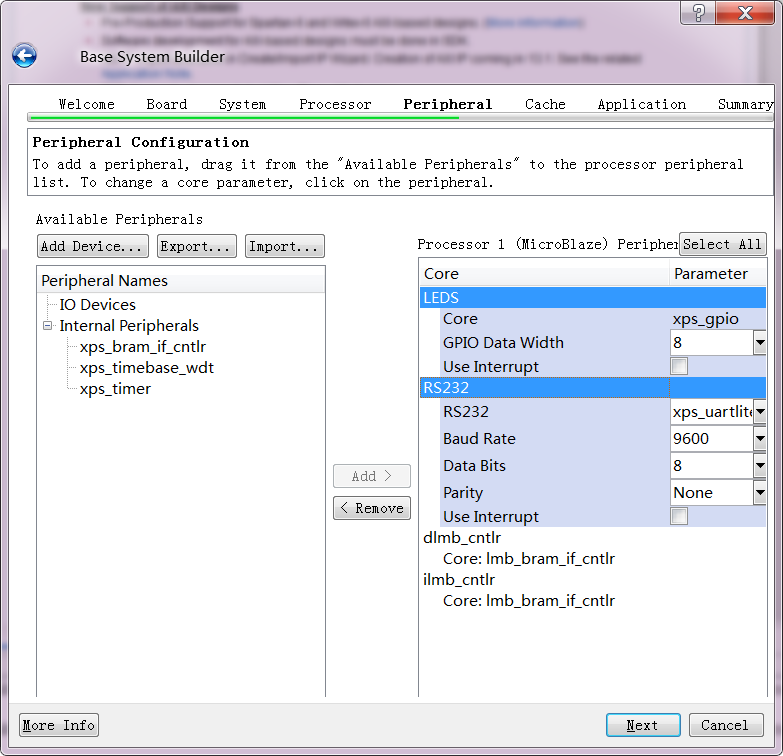Open the GPIO Data Width dropdown
783x756 pixels.
[759, 343]
